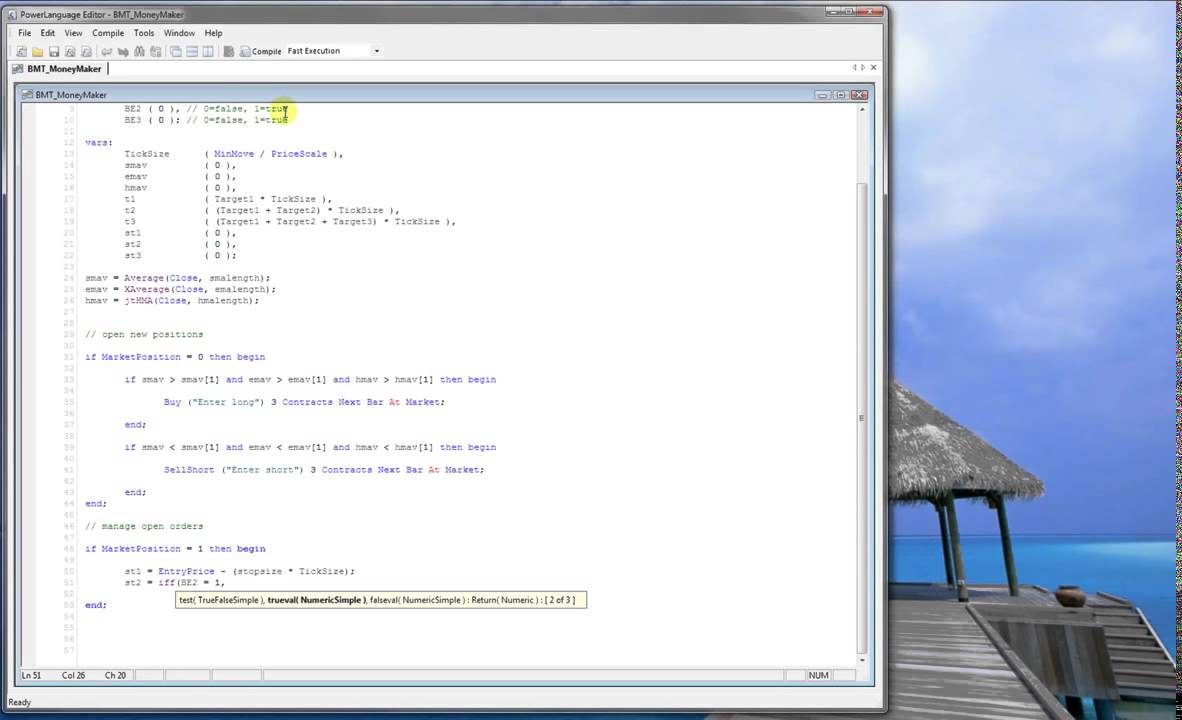Click the Save floppy disk icon
The width and height of the screenshot is (1182, 720).
[54, 51]
